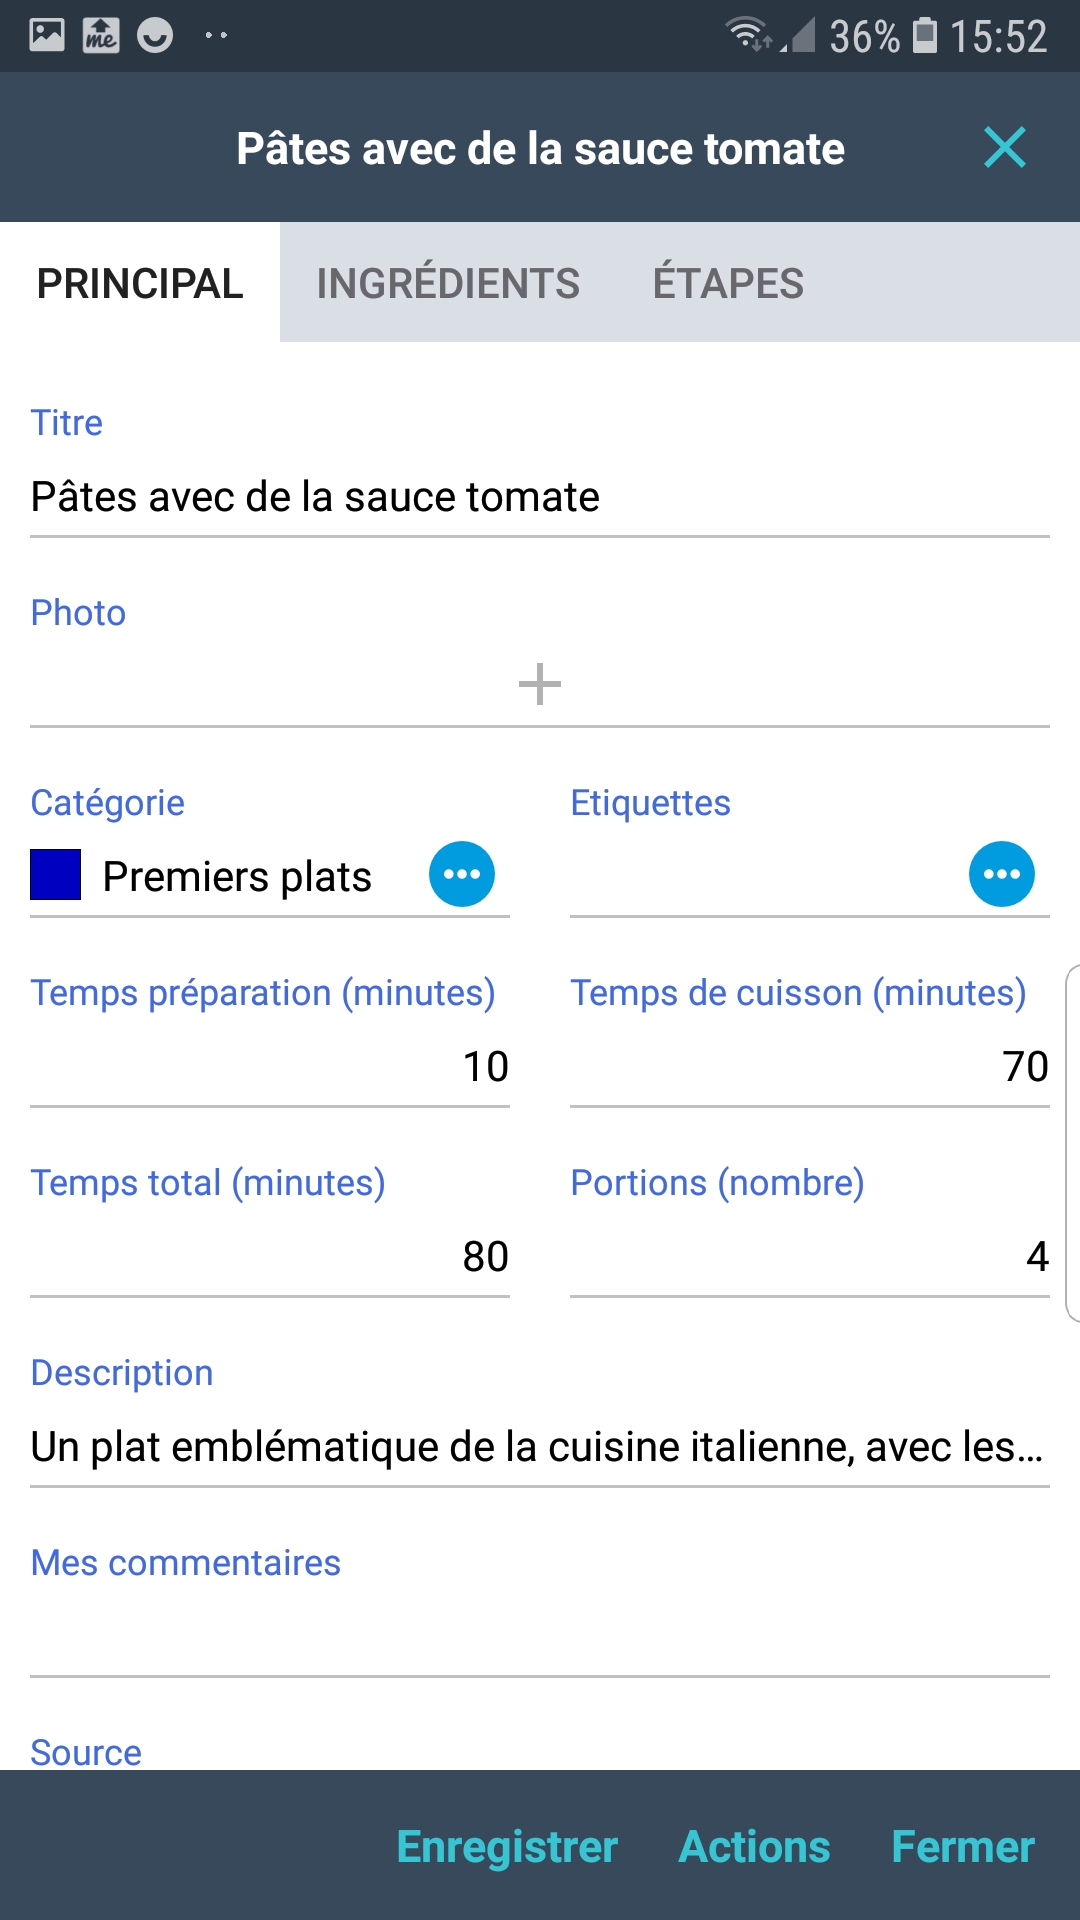This screenshot has height=1920, width=1080.
Task: Open the Description text field
Action: click(x=540, y=1447)
